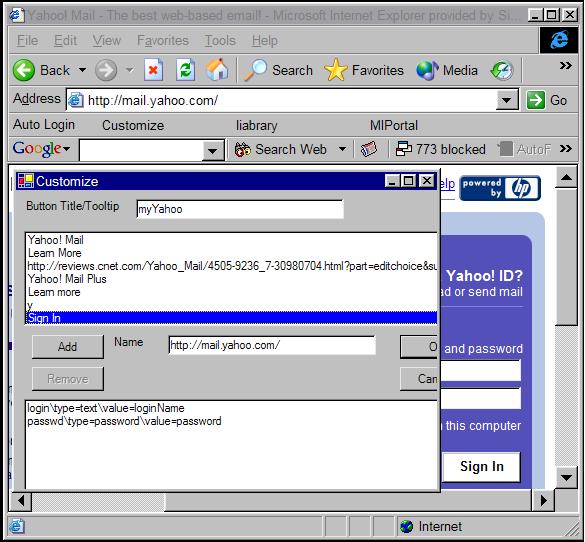Viewport: 585px width, 542px height.
Task: Click the Button Title/Tooltip text field
Action: (x=240, y=209)
